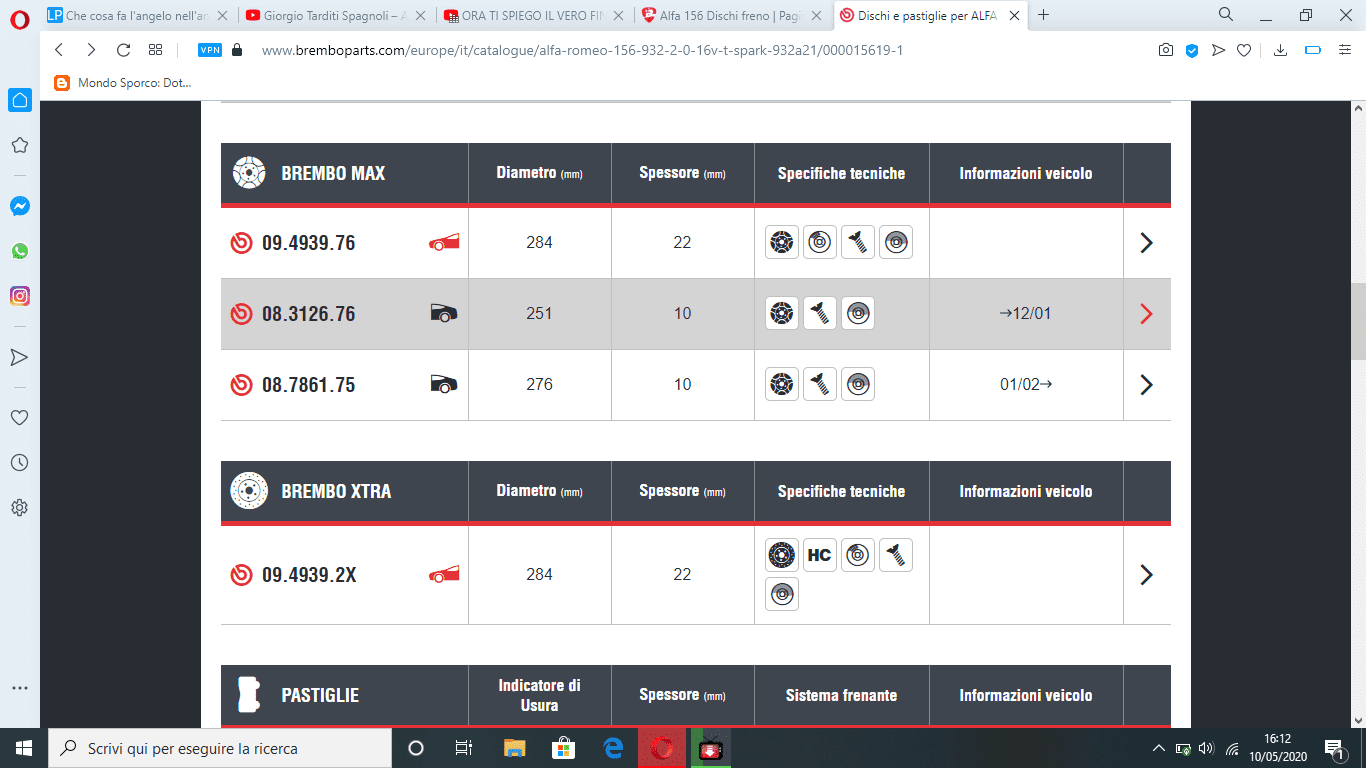Screen dimensions: 1366x768
Task: Open Messenger from the Opera sidebar
Action: click(x=19, y=206)
